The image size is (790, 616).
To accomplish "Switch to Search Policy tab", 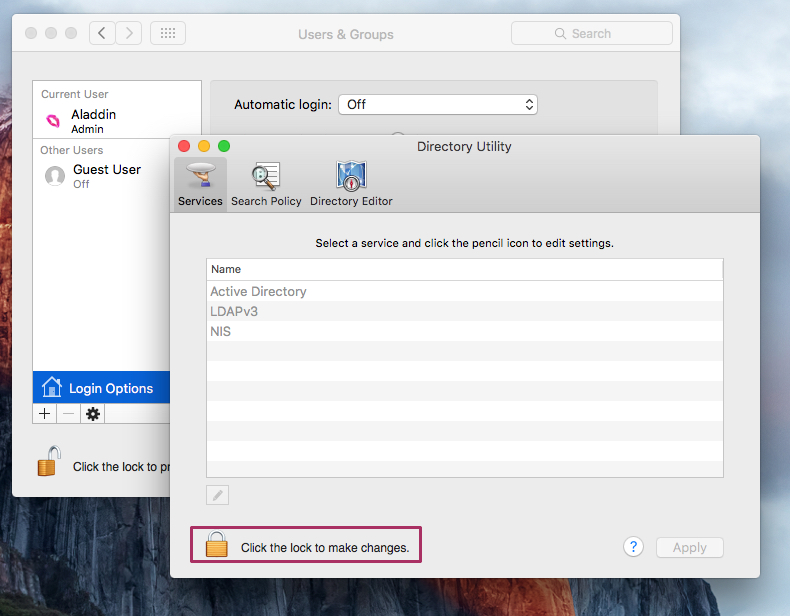I will pyautogui.click(x=266, y=184).
